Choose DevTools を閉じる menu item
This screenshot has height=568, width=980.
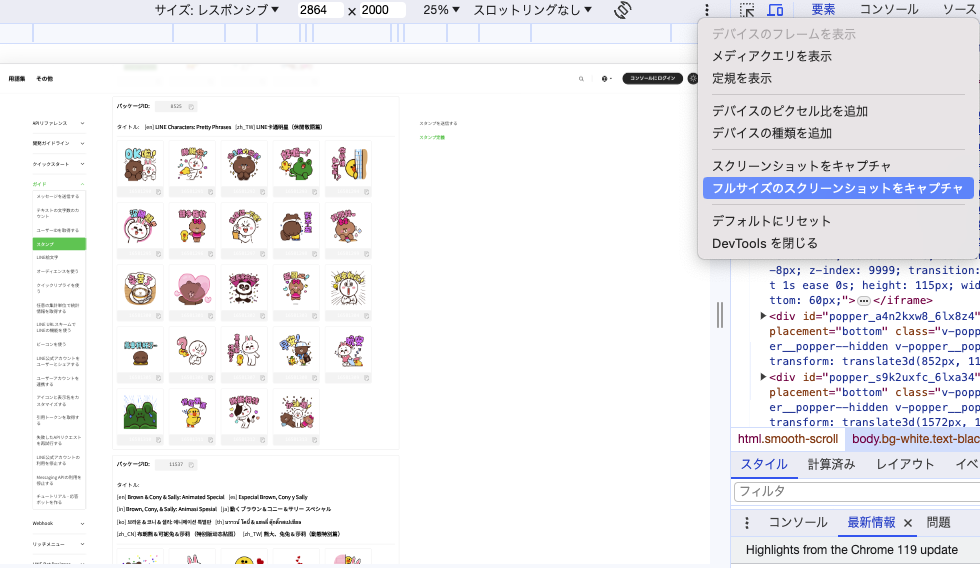(838, 244)
